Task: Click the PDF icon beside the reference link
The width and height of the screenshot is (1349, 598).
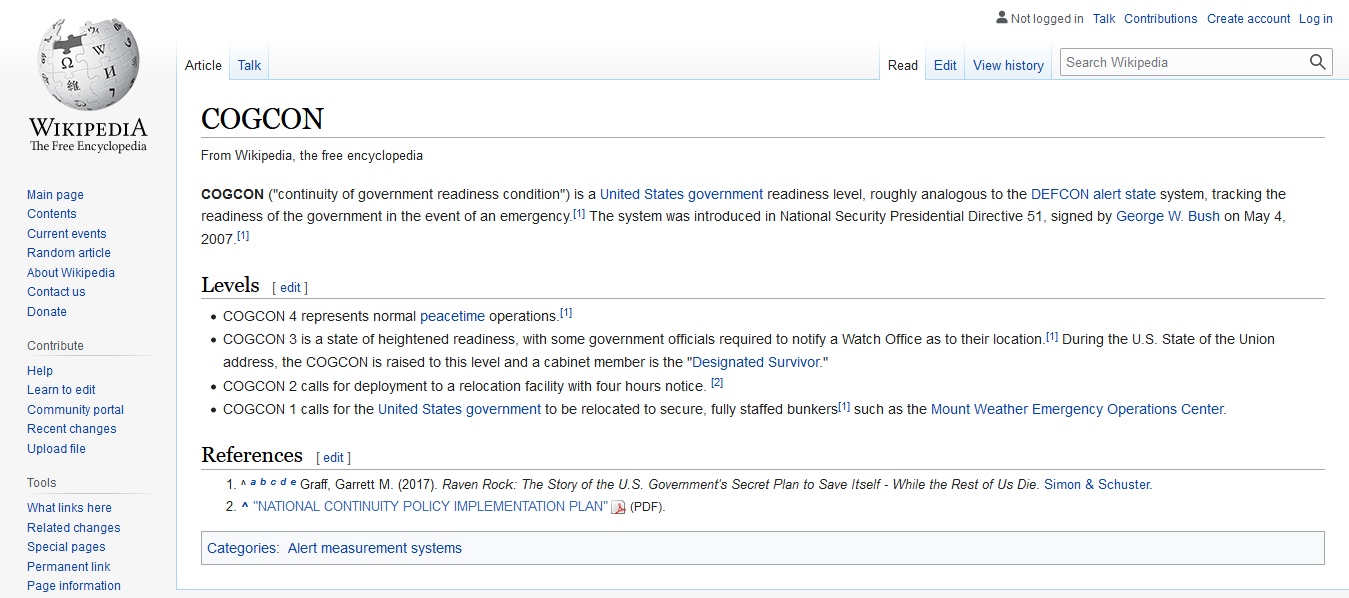Action: click(618, 507)
